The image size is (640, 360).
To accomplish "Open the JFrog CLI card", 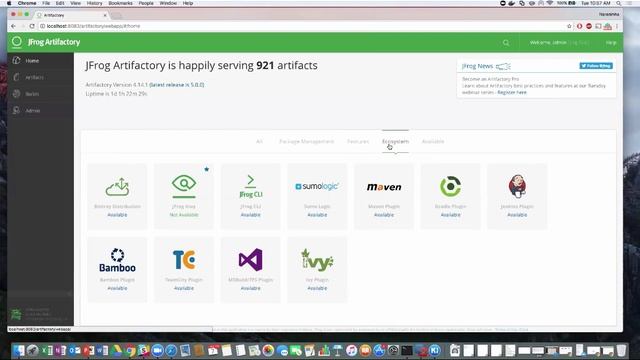I will coord(251,196).
